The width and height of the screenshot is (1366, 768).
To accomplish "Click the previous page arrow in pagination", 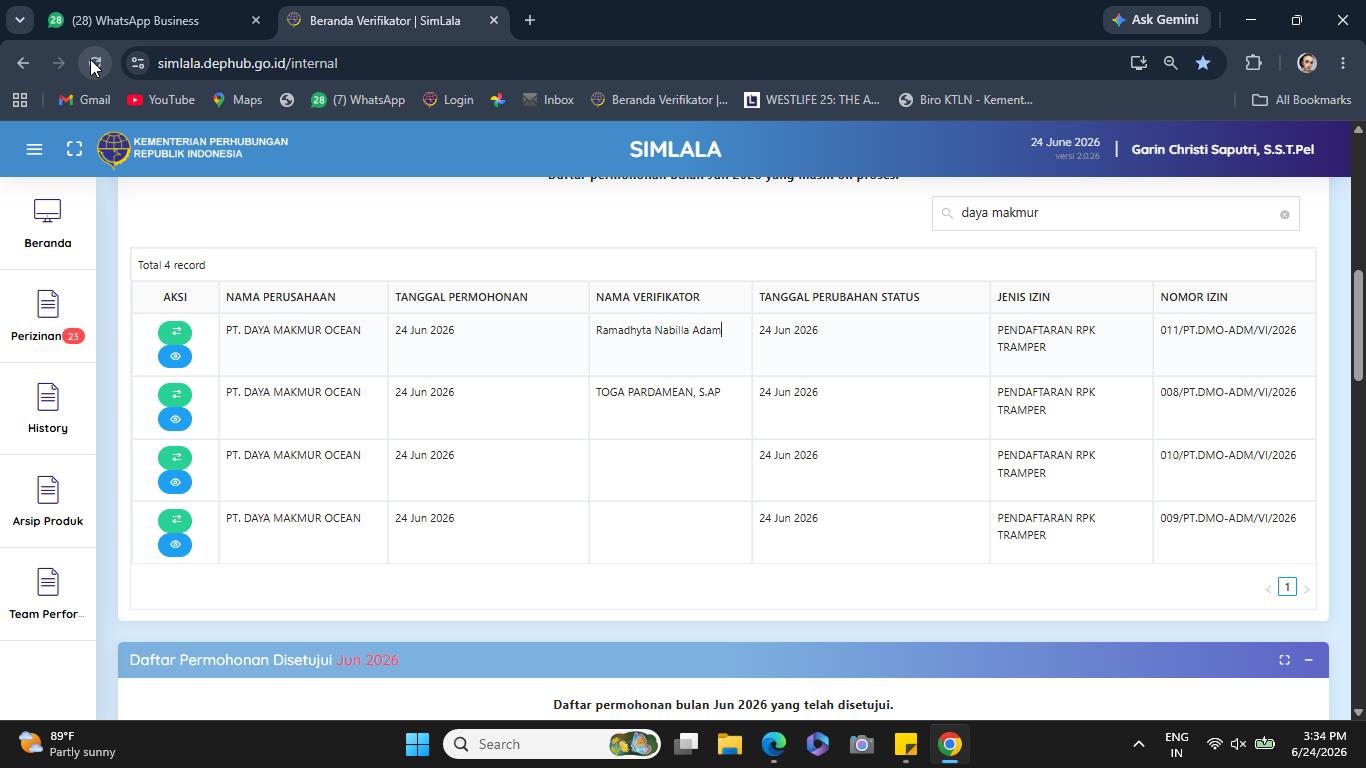I will [1268, 589].
